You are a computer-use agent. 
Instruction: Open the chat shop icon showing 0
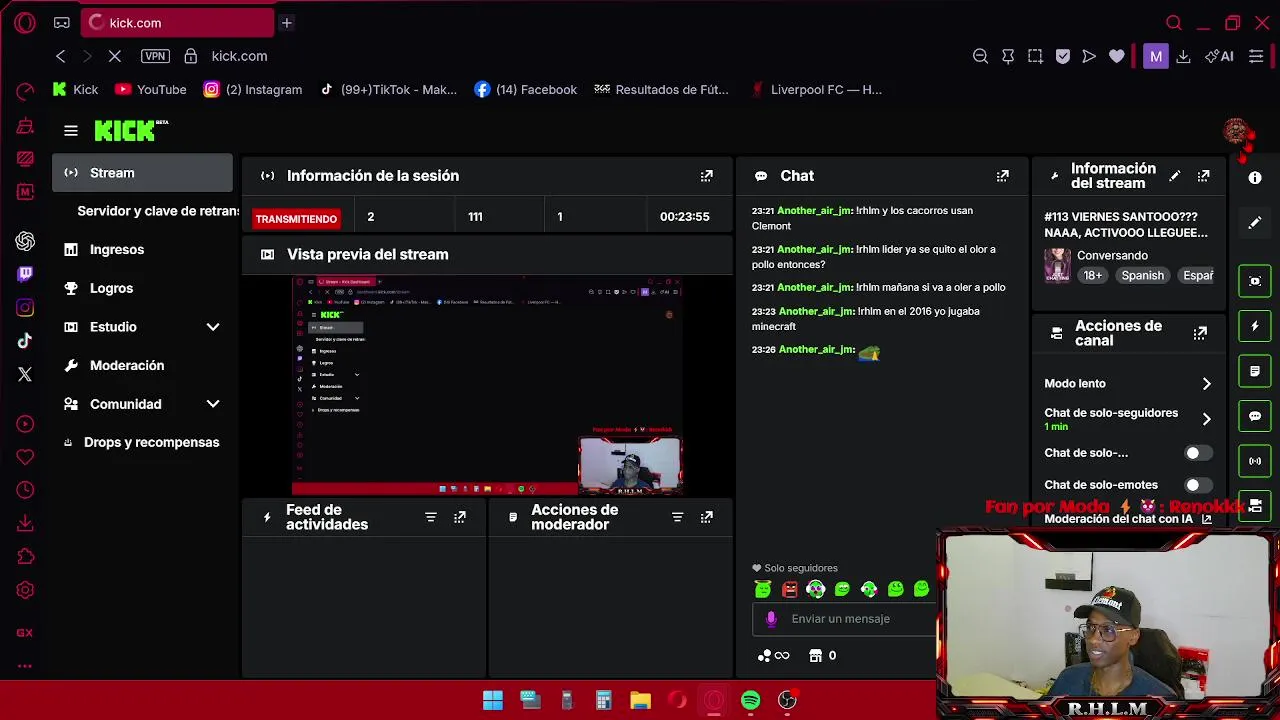(822, 656)
